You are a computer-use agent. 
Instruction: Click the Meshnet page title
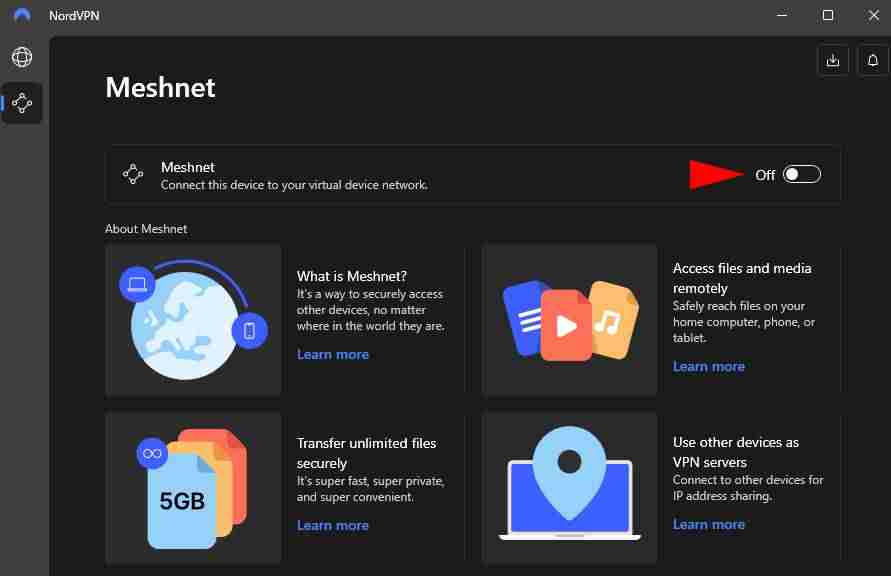(160, 87)
